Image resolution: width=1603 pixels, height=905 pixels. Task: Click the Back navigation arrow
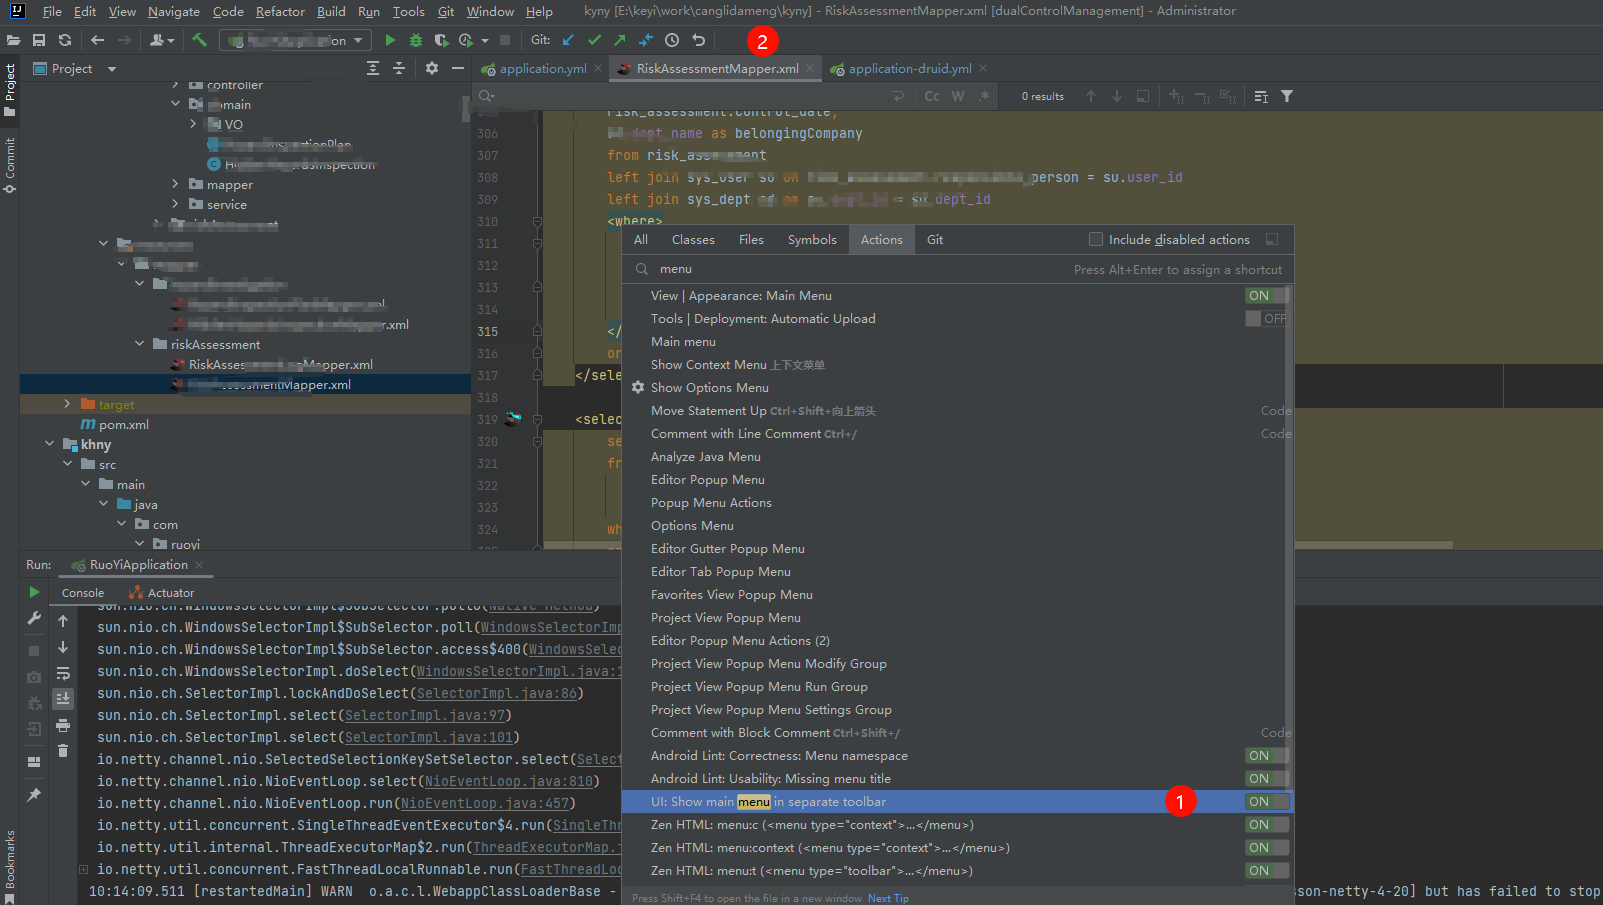(97, 40)
